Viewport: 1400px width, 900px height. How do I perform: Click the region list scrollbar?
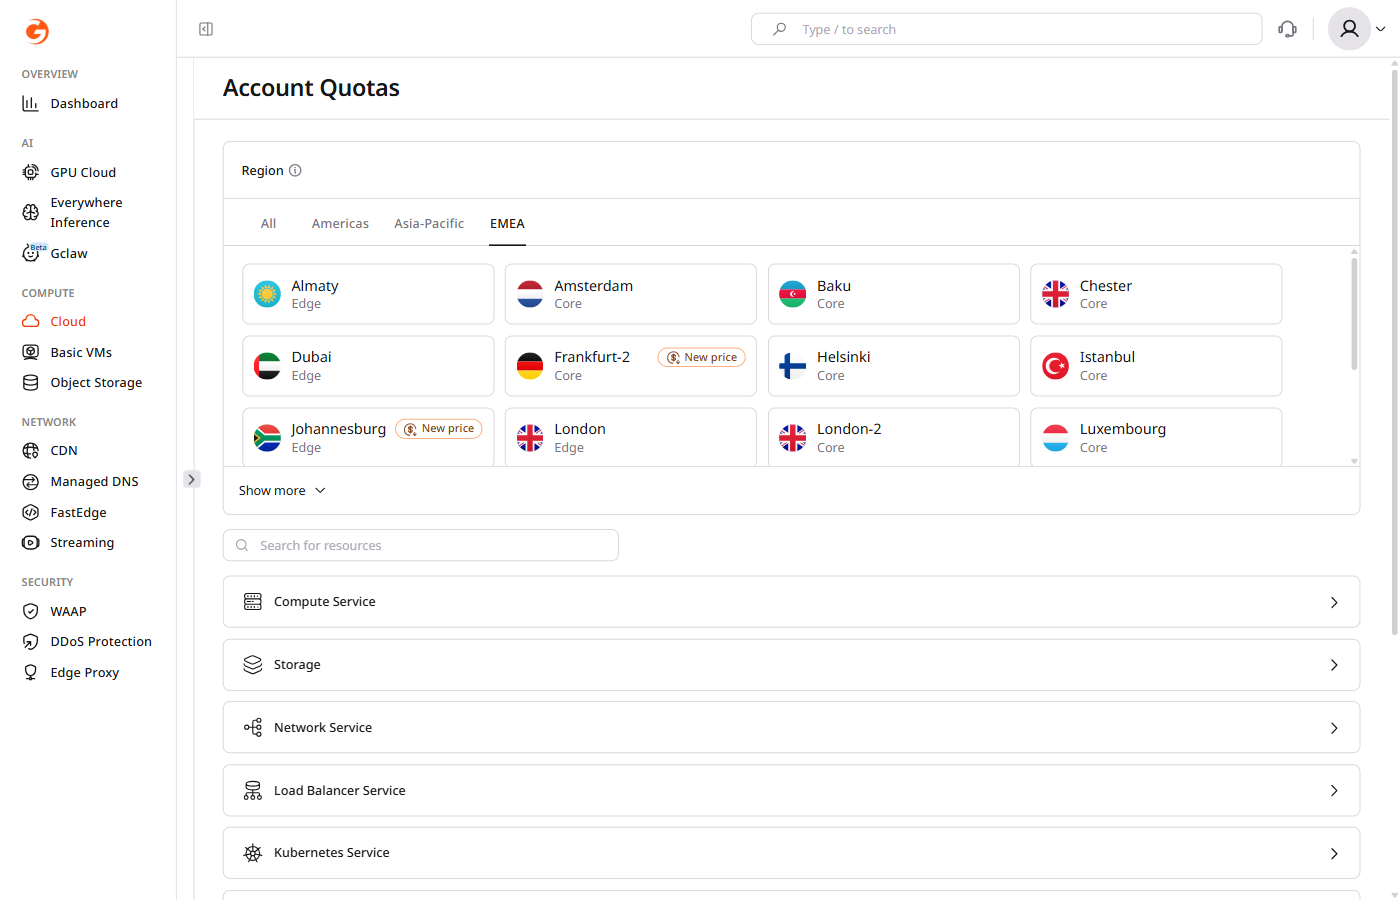coord(1354,313)
